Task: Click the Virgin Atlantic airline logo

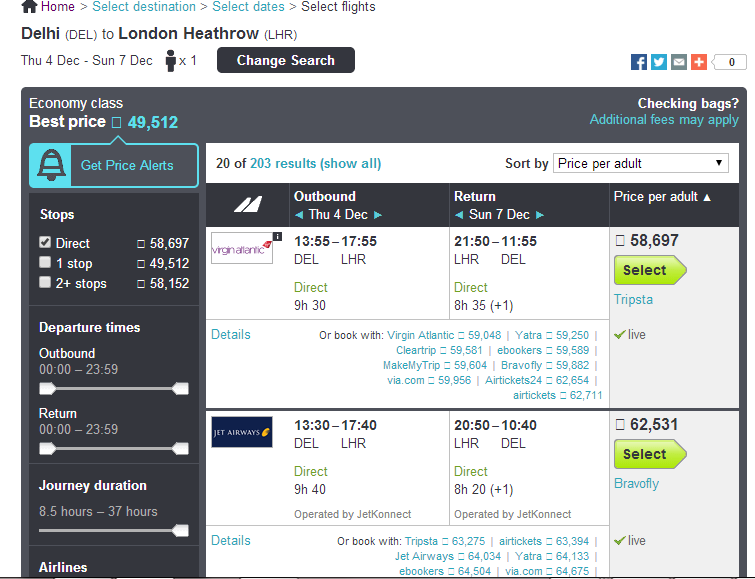Action: [242, 248]
